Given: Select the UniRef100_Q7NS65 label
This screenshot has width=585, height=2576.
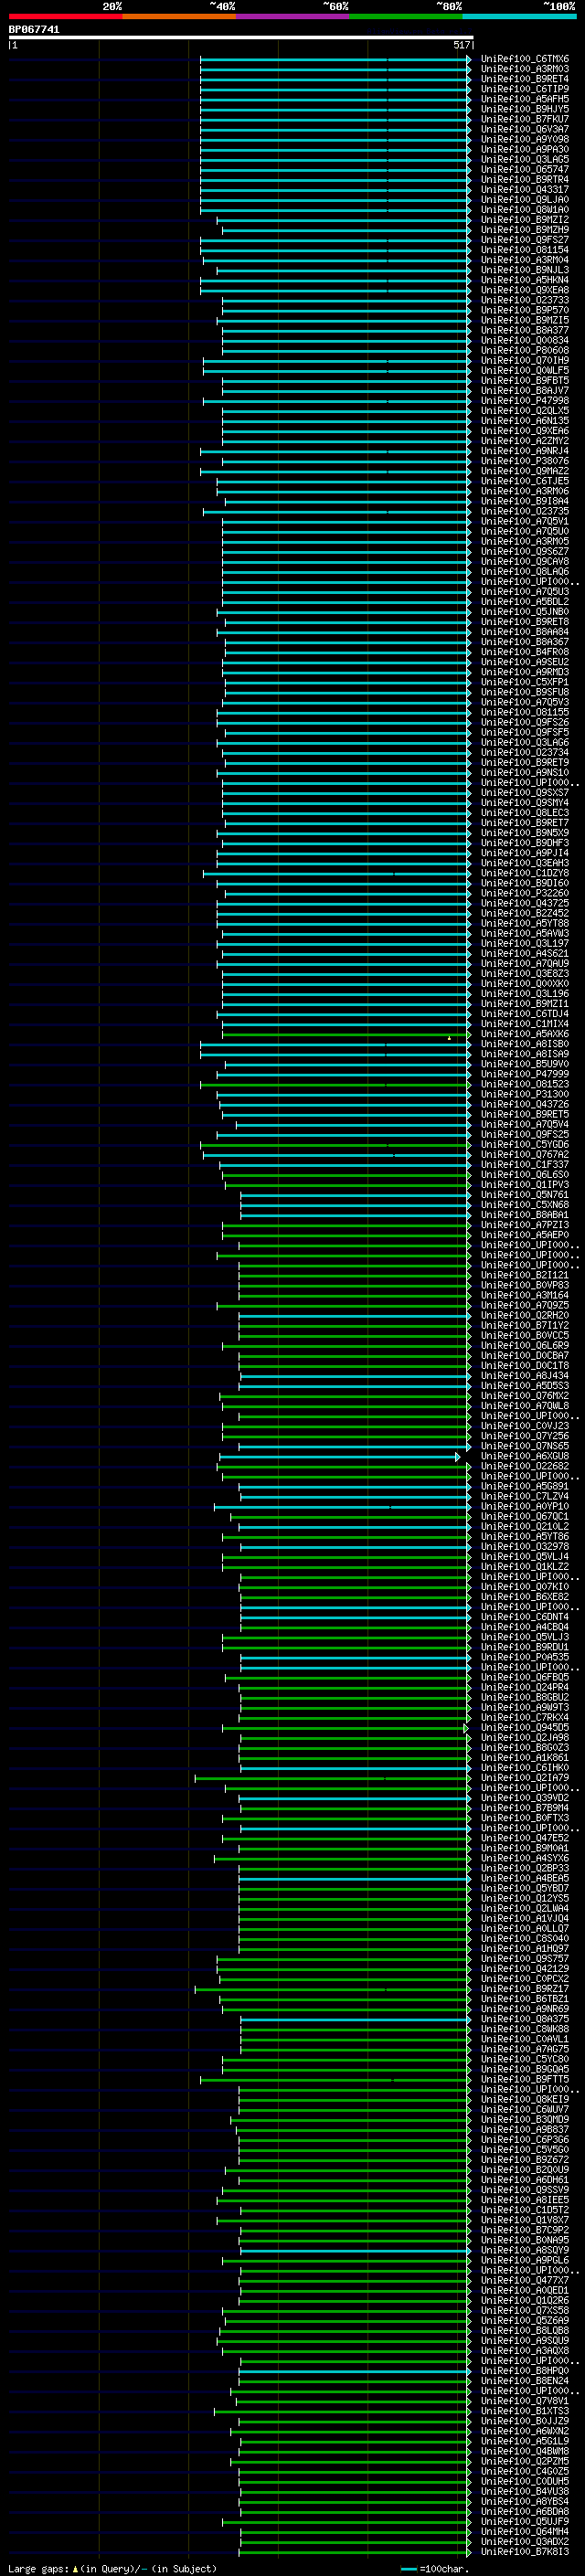Looking at the screenshot, I should [524, 1446].
